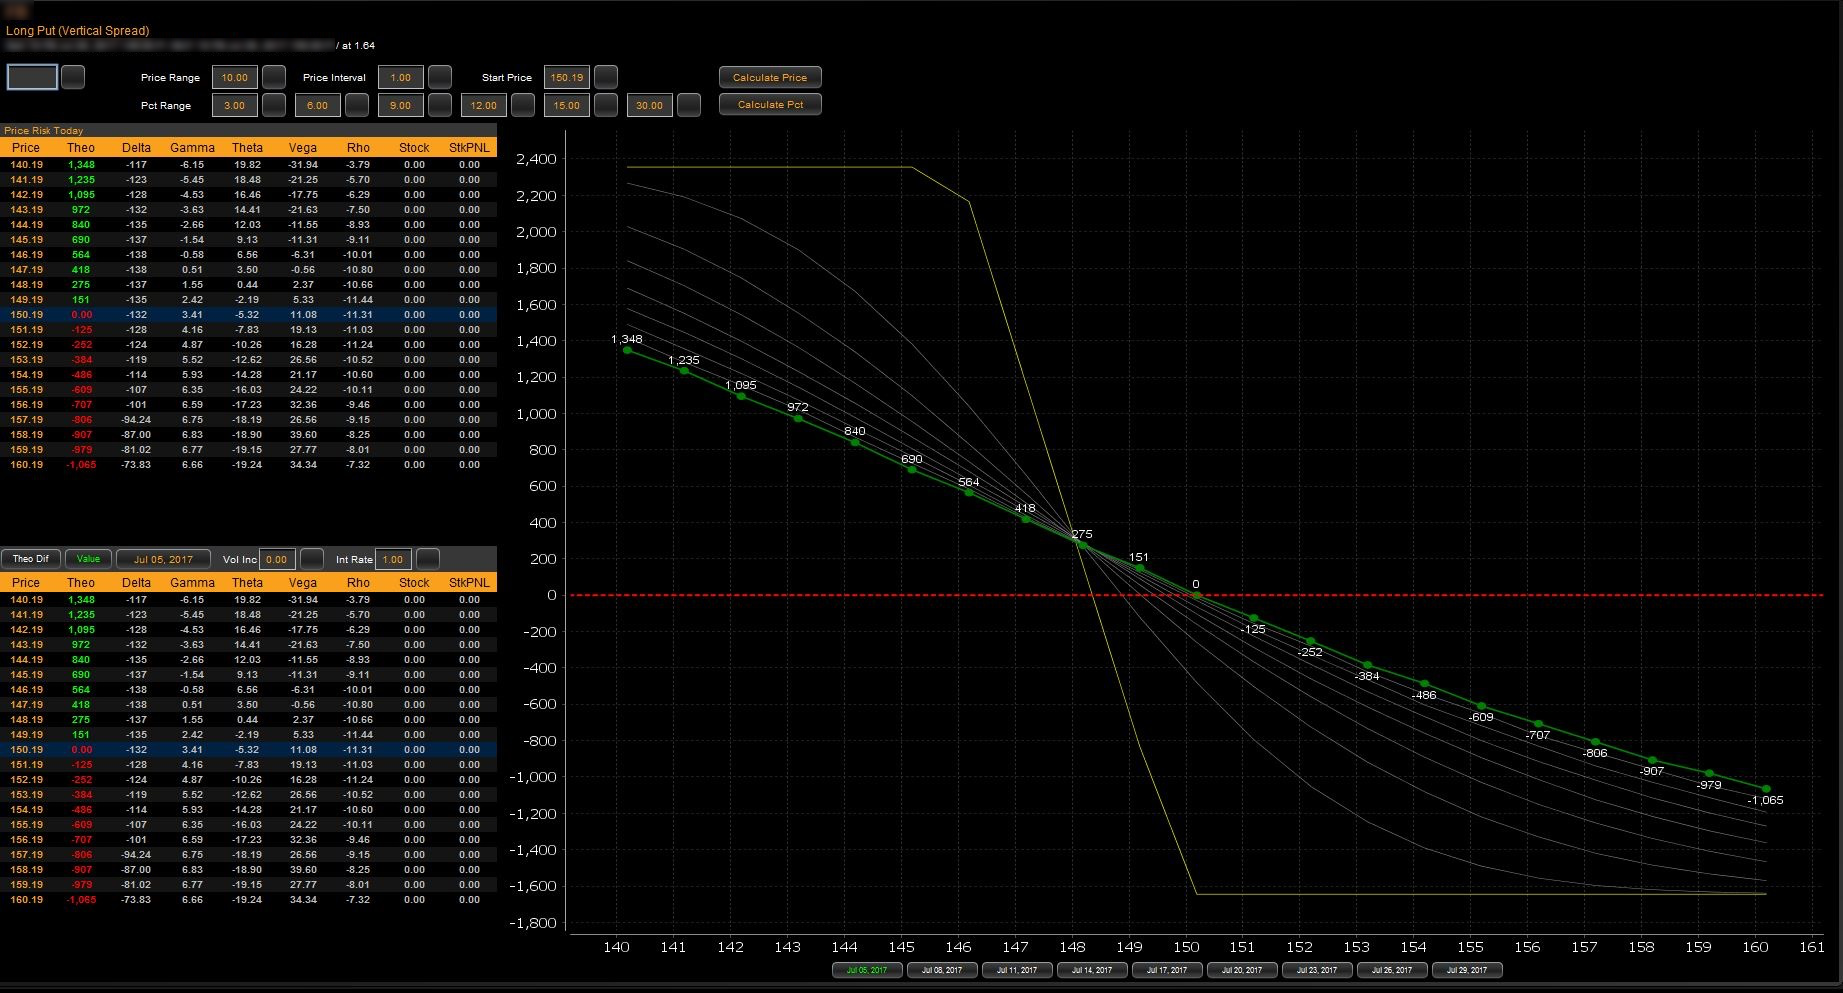This screenshot has height=993, width=1843.
Task: Click the Calculate Pct button
Action: pyautogui.click(x=770, y=104)
